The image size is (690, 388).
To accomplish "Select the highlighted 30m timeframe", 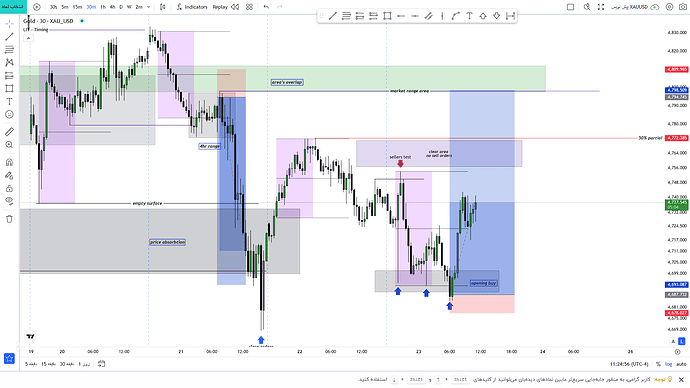I will [x=91, y=7].
